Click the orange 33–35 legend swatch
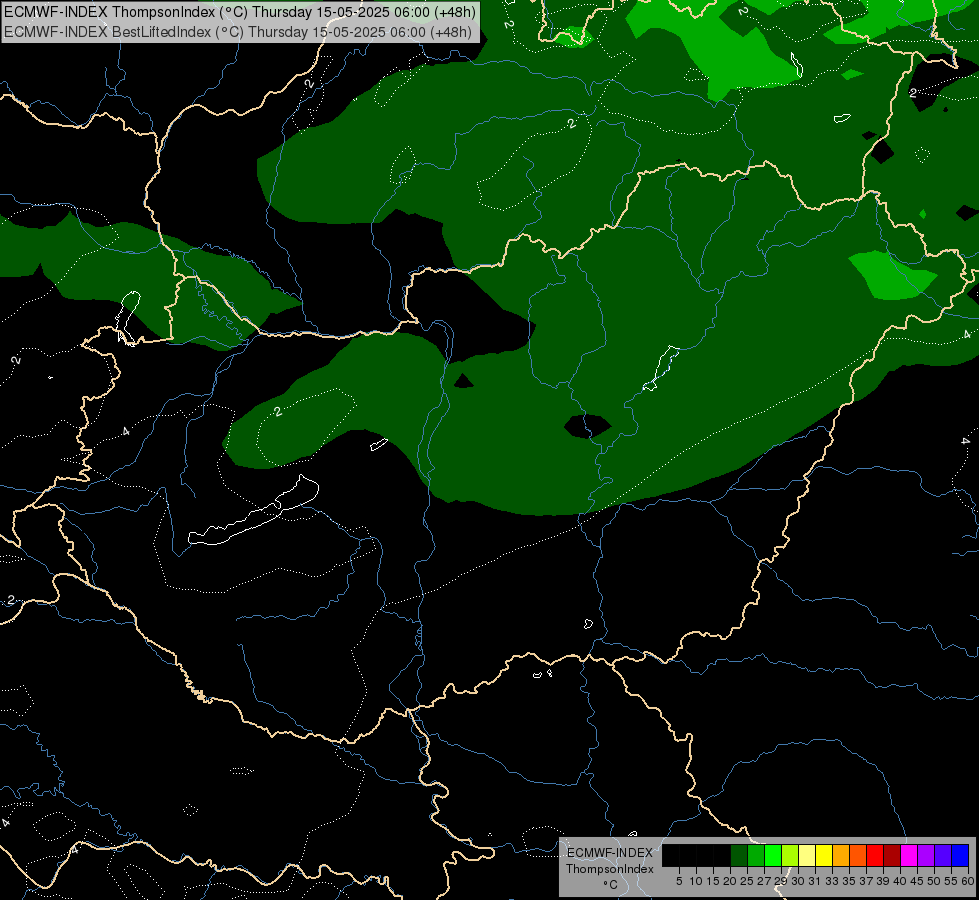This screenshot has width=979, height=900. click(x=841, y=855)
